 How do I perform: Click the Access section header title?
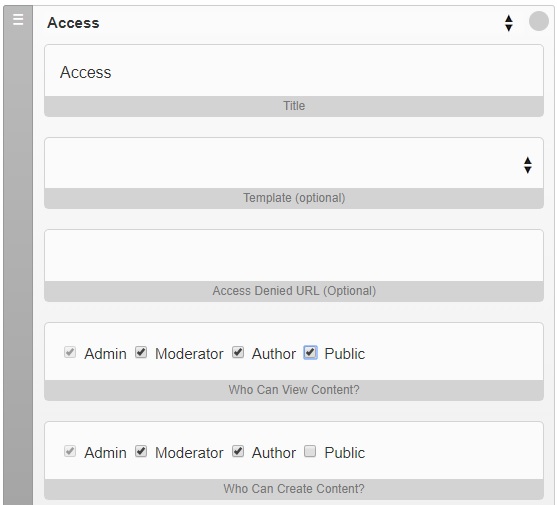[73, 23]
